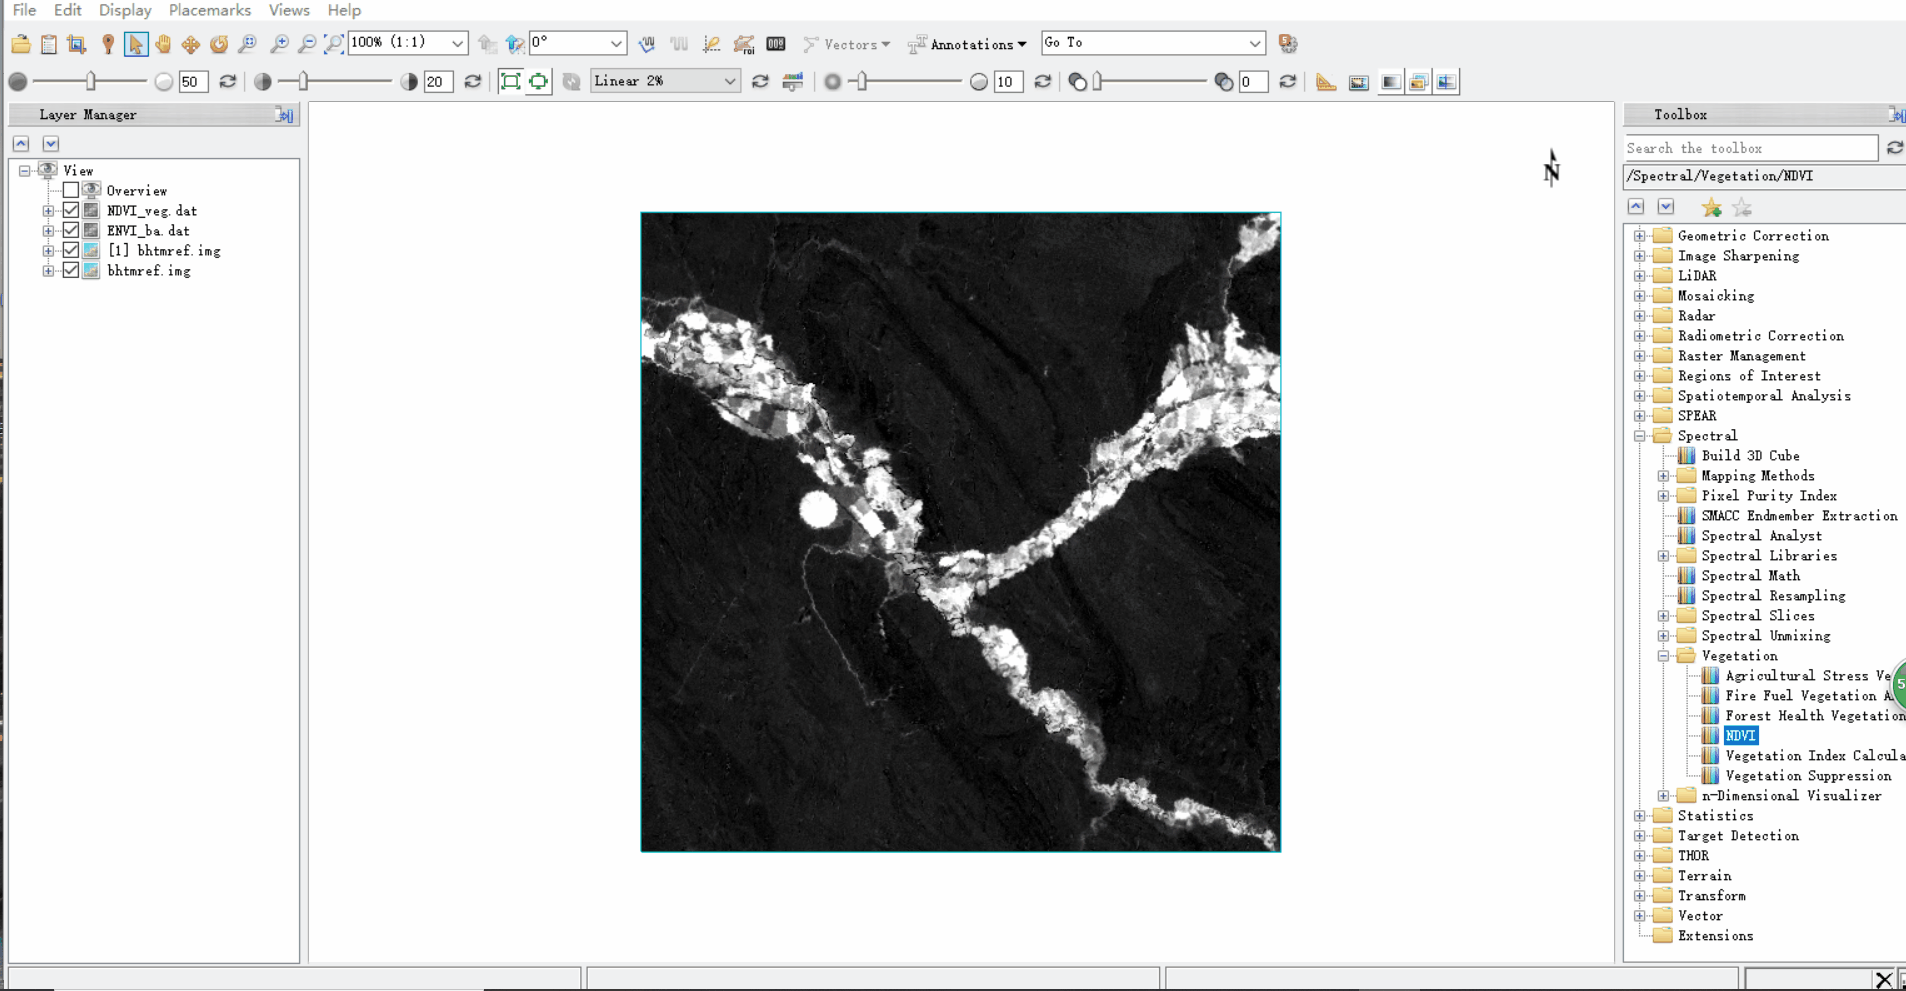Open Vegetation Suppression tool
The height and width of the screenshot is (991, 1906).
point(1808,776)
